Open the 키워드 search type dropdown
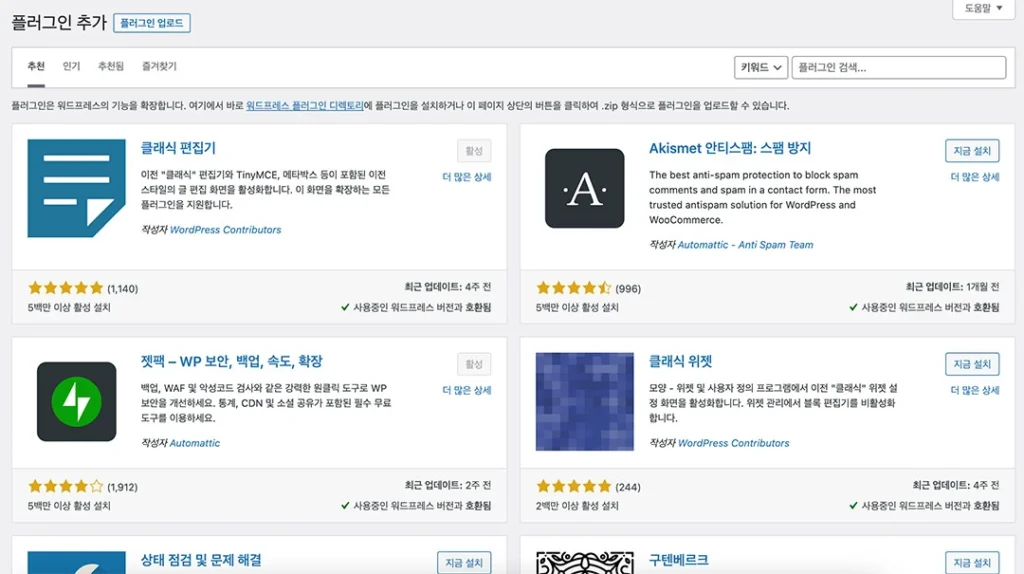 coord(761,67)
